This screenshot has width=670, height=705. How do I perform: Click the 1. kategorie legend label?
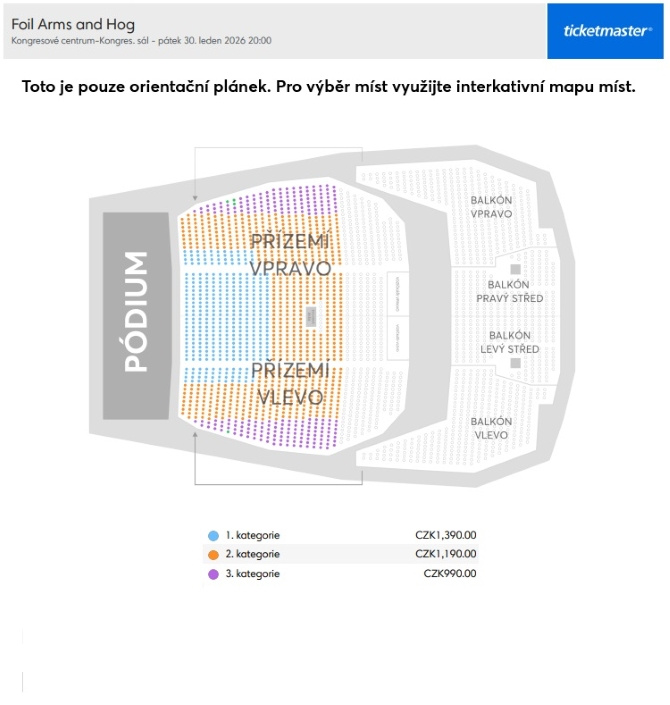[253, 535]
